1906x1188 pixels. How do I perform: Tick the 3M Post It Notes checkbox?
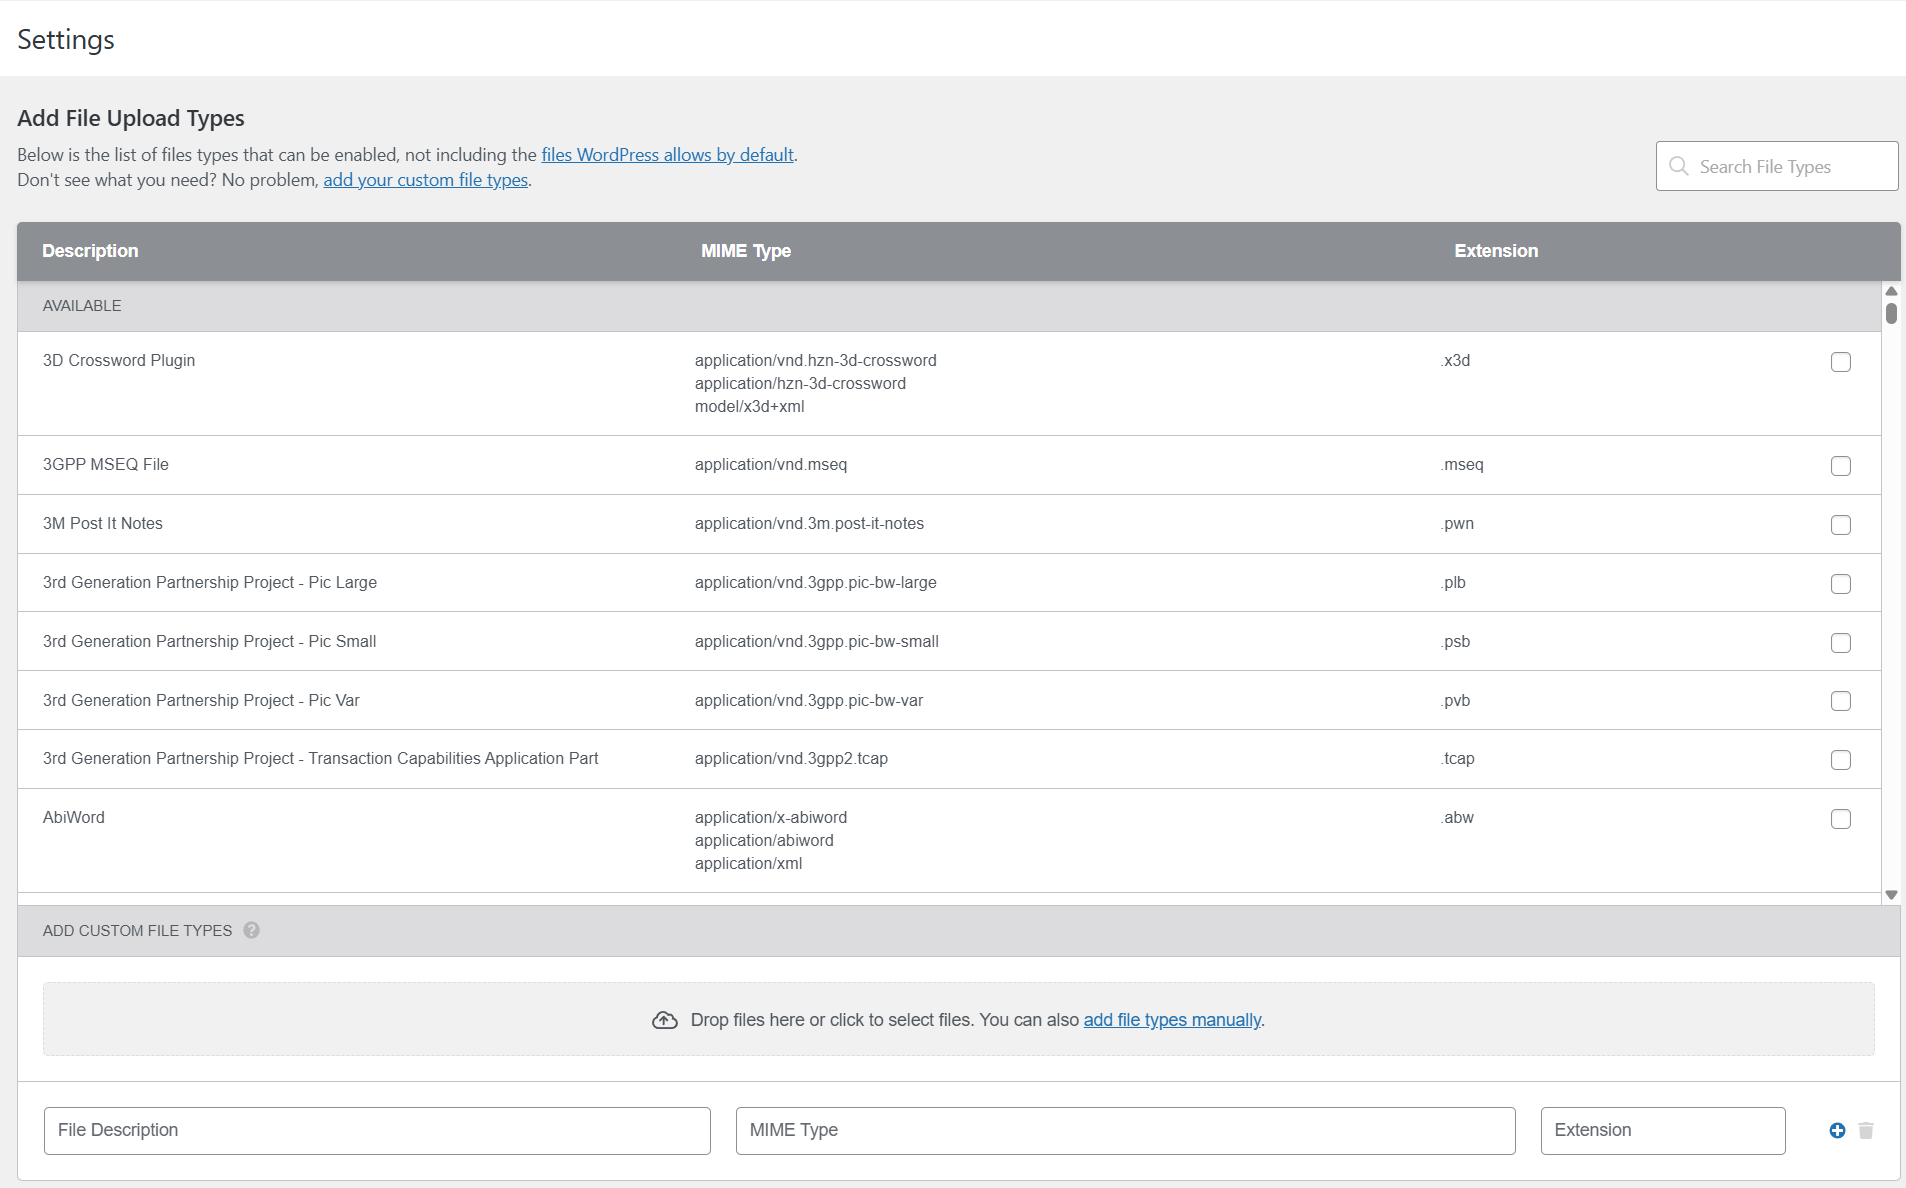[1840, 525]
